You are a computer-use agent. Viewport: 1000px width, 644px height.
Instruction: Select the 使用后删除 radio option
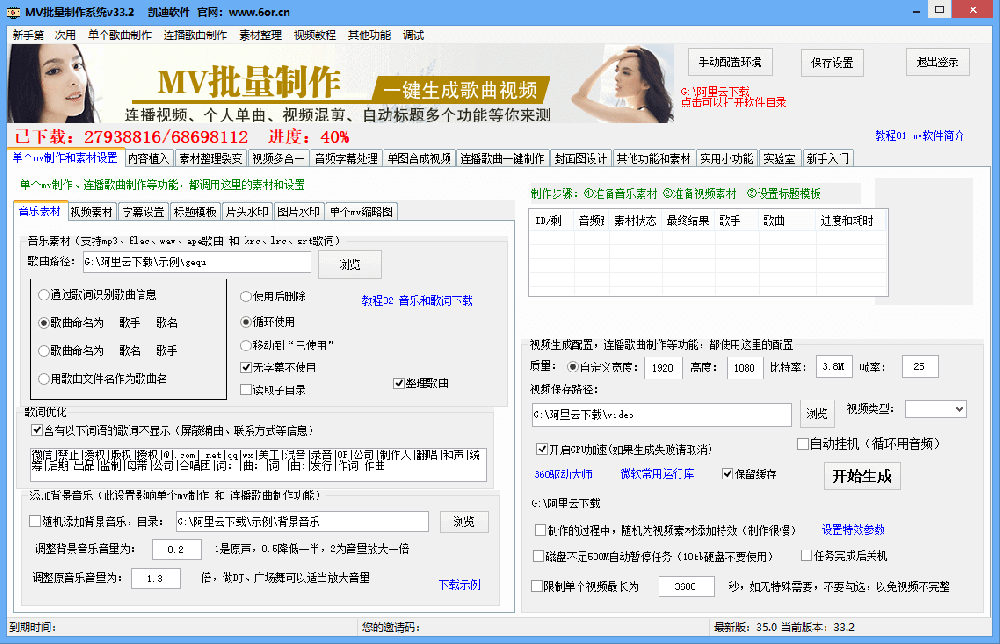coord(273,296)
